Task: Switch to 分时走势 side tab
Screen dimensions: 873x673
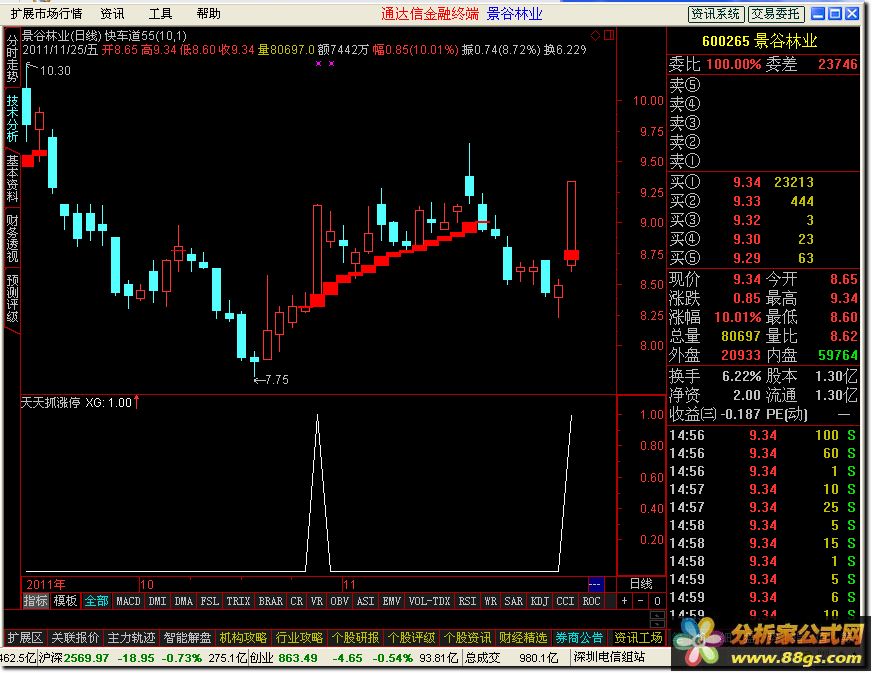Action: [12, 58]
